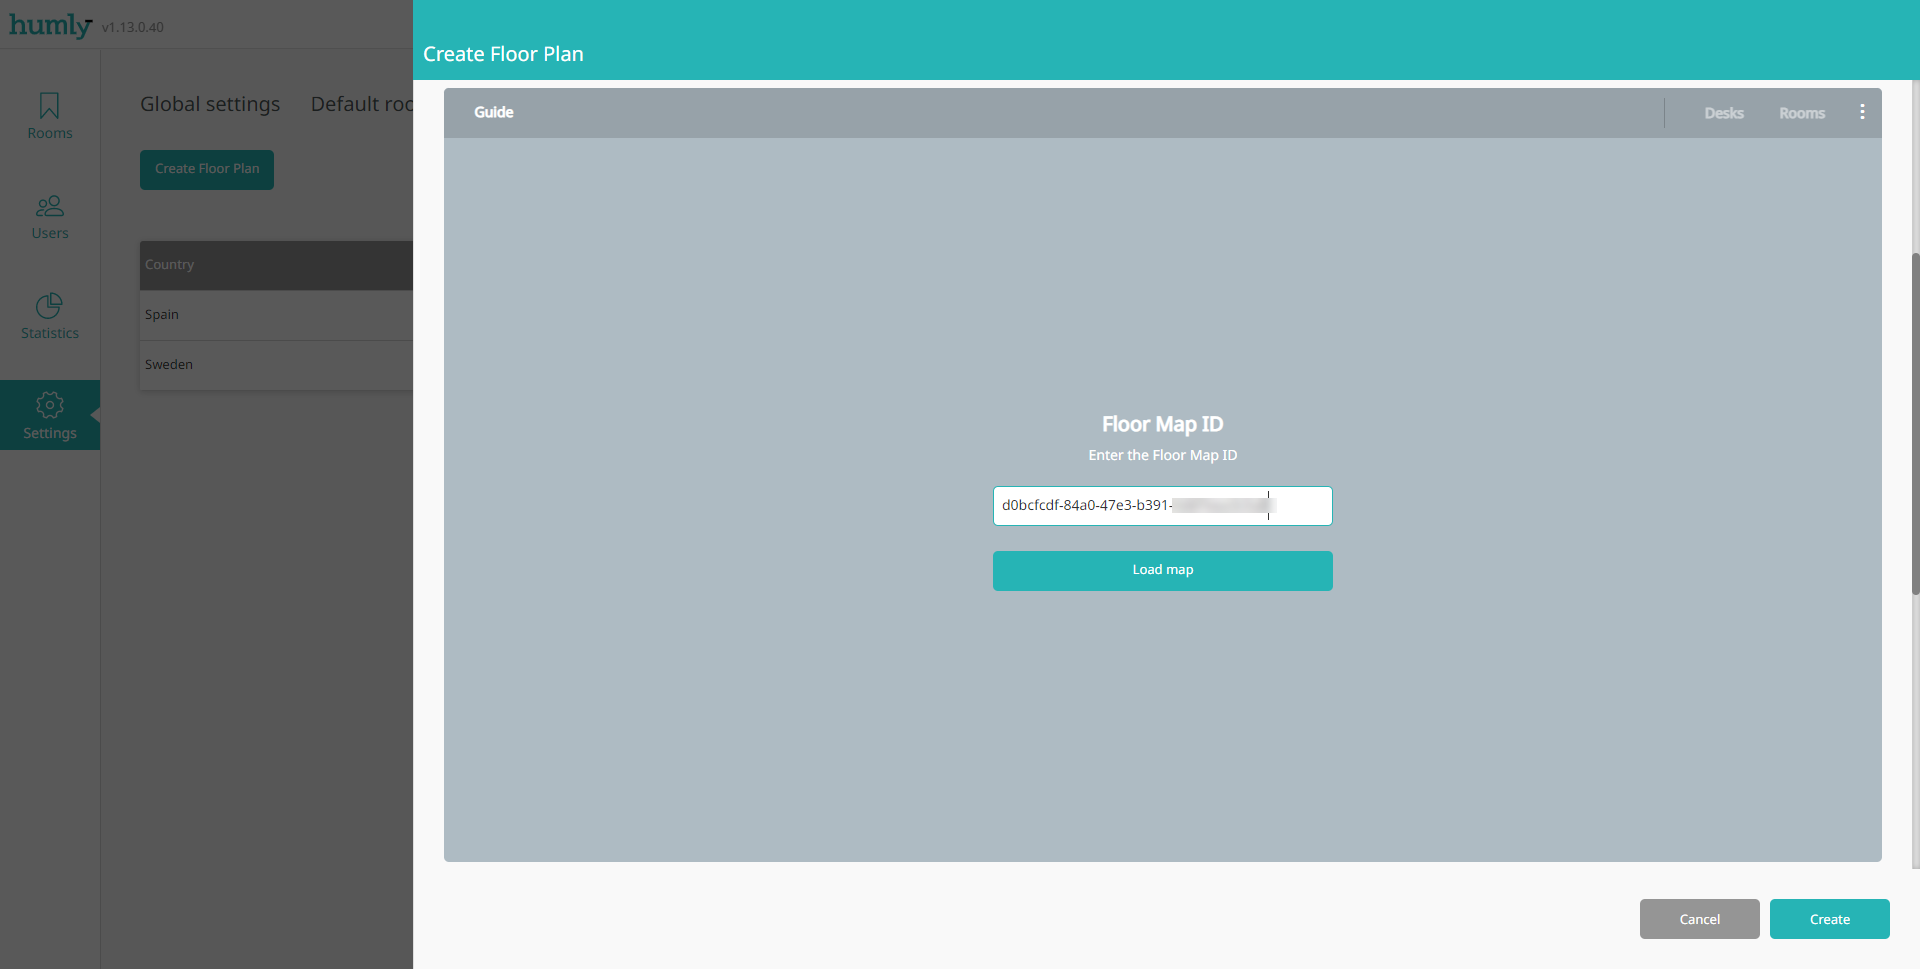Screen dimensions: 1920x969
Task: Select the Spain row in the country table
Action: (276, 315)
